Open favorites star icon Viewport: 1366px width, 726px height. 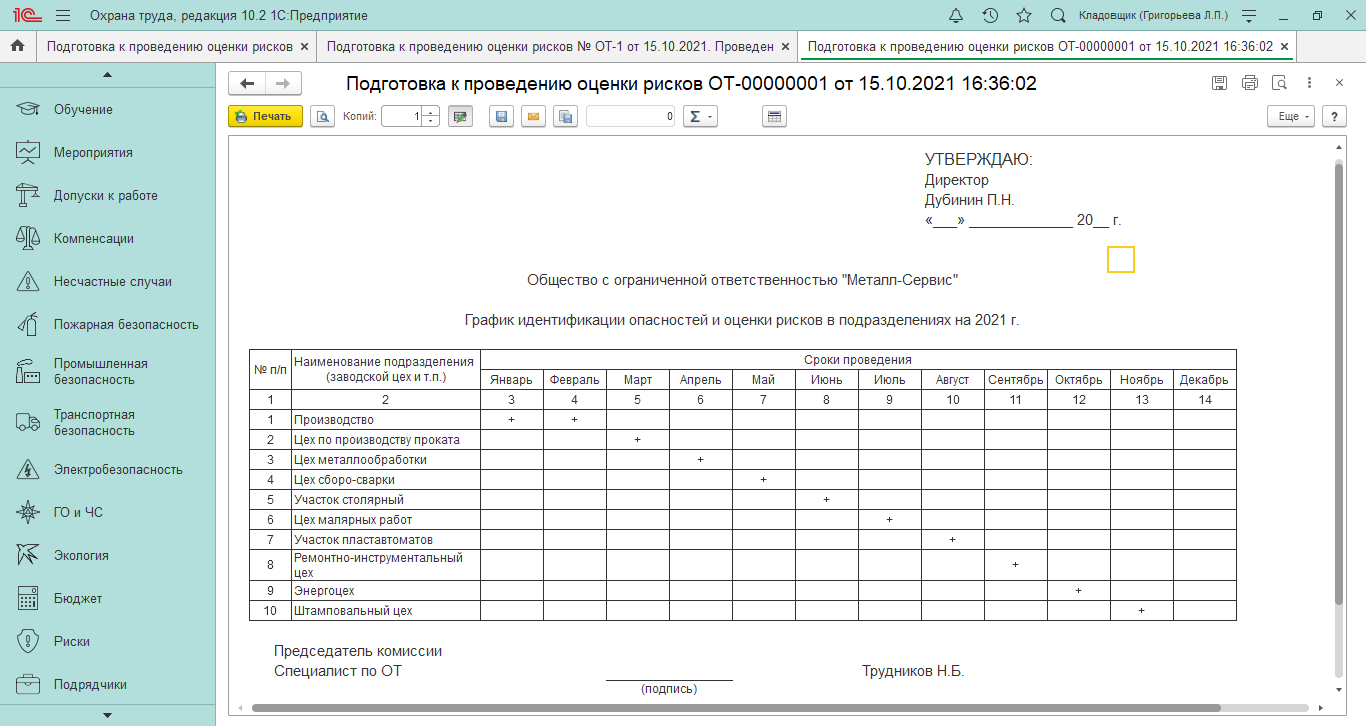[1024, 16]
